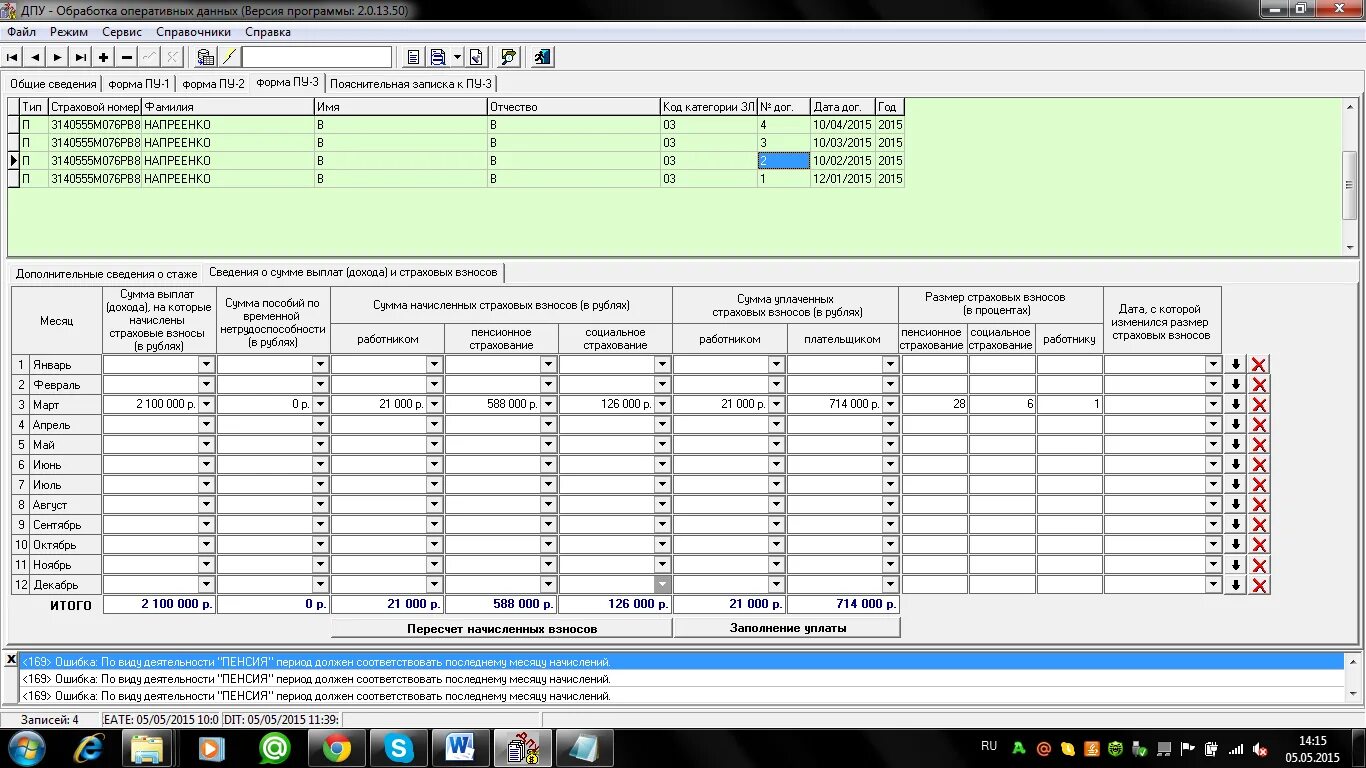The width and height of the screenshot is (1366, 768).
Task: Open the Файл menu
Action: (x=21, y=32)
